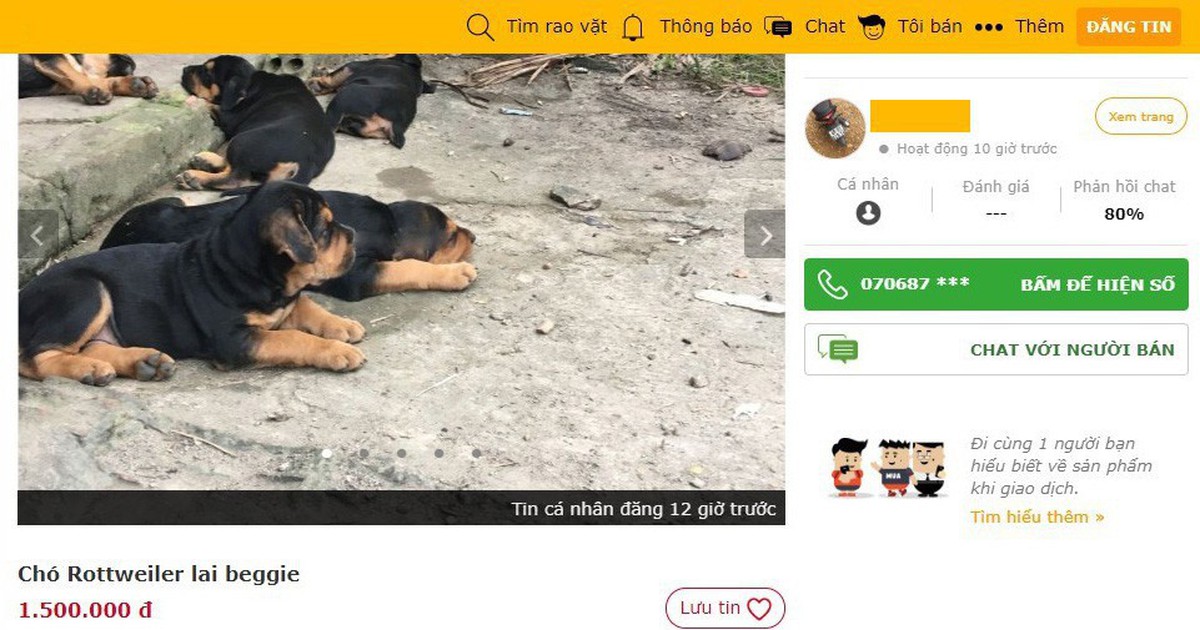The image size is (1200, 630).
Task: Go to the previous photo with the left arrow
Action: click(38, 235)
